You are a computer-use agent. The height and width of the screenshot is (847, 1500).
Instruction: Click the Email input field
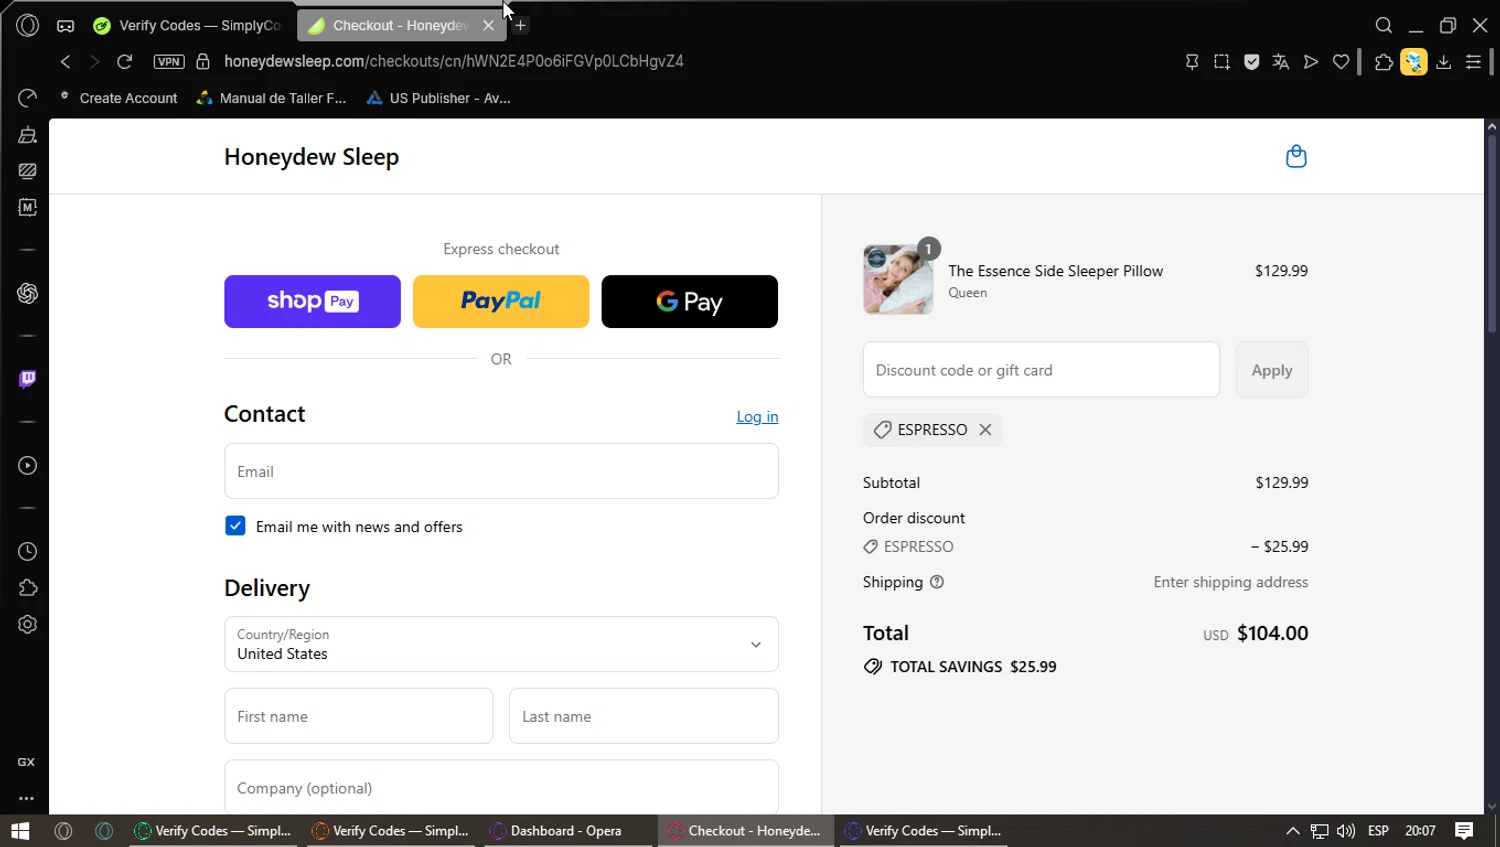point(501,471)
